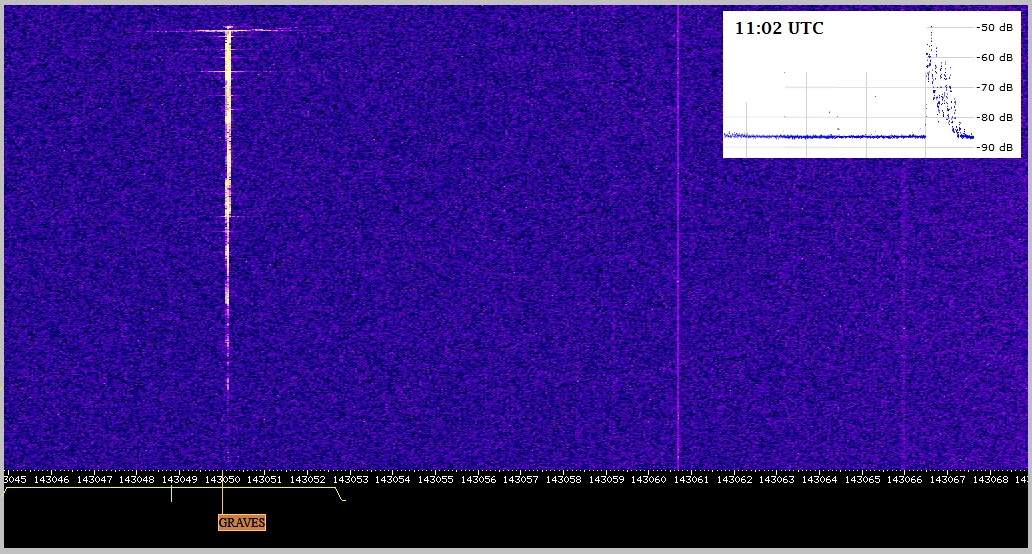1032x554 pixels.
Task: Click the 143051 frequency tick label
Action: (x=265, y=480)
